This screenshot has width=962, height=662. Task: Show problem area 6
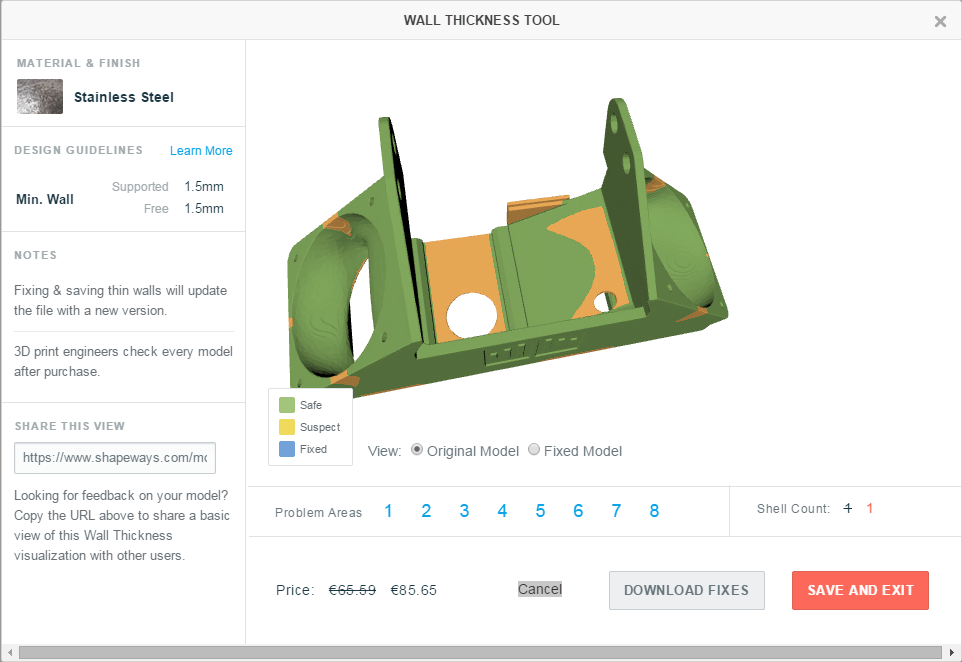(578, 510)
